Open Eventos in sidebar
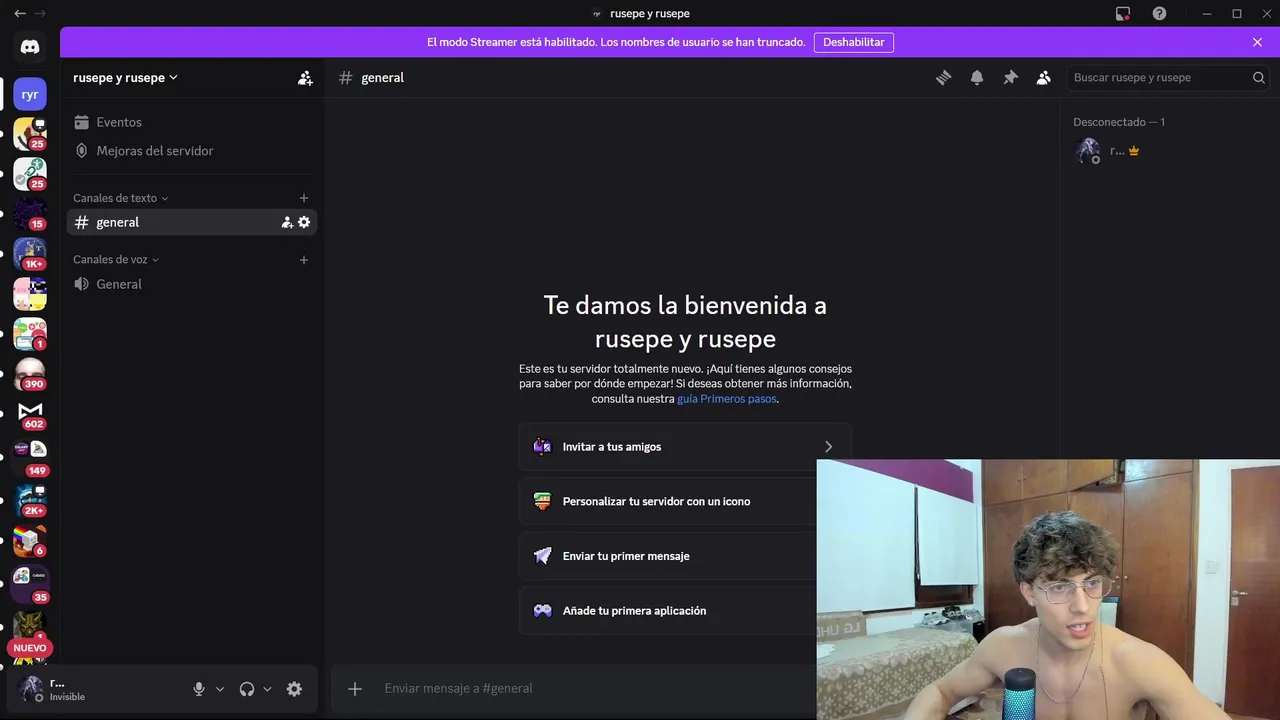This screenshot has height=720, width=1280. [192, 122]
